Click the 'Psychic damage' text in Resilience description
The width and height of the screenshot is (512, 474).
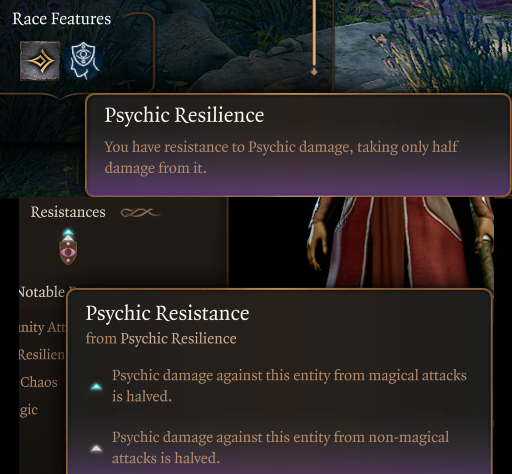pyautogui.click(x=272, y=147)
